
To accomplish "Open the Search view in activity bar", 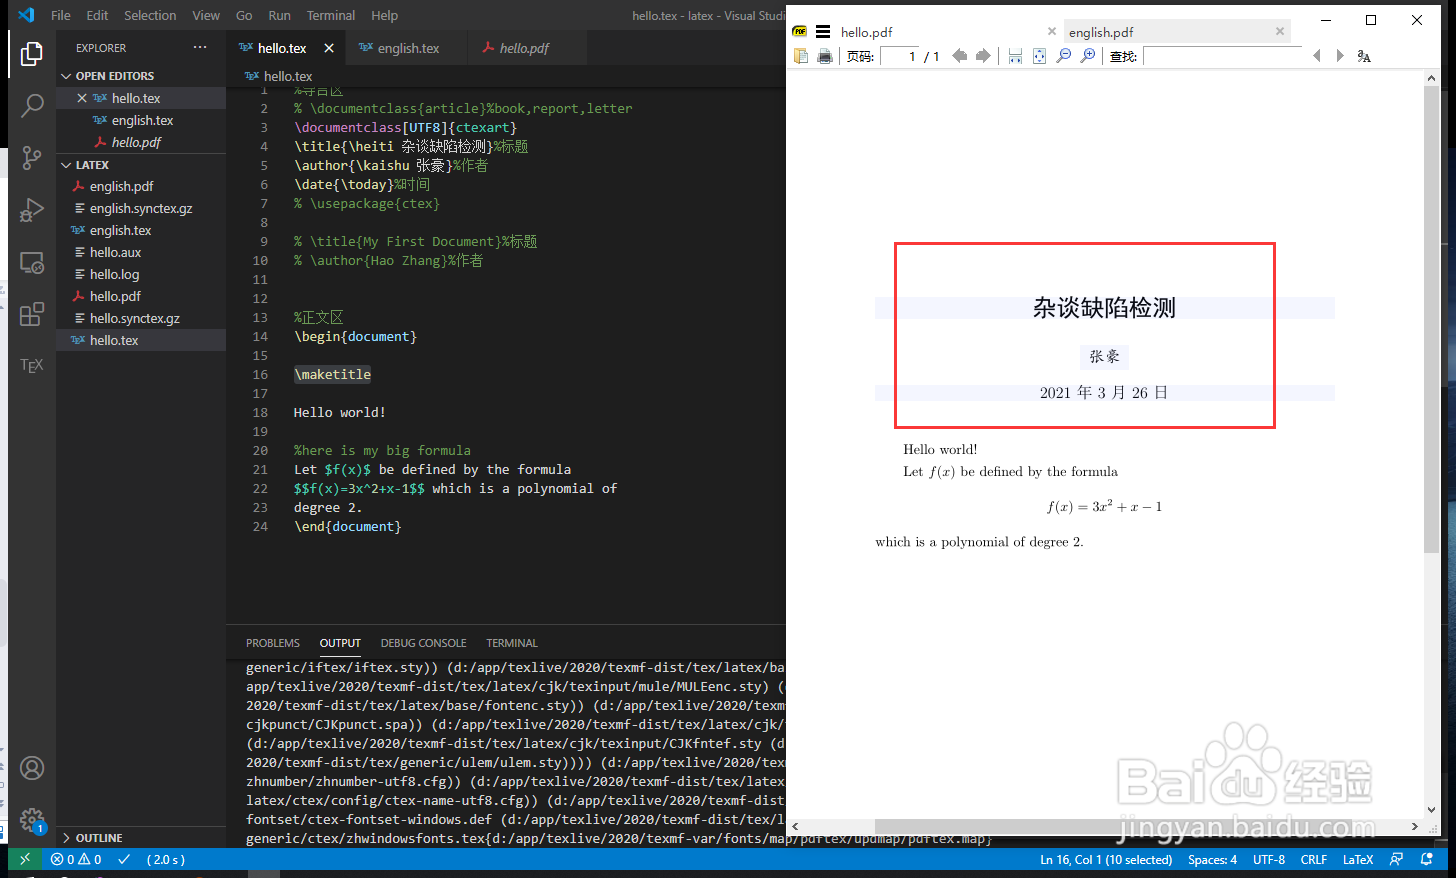I will pos(32,105).
